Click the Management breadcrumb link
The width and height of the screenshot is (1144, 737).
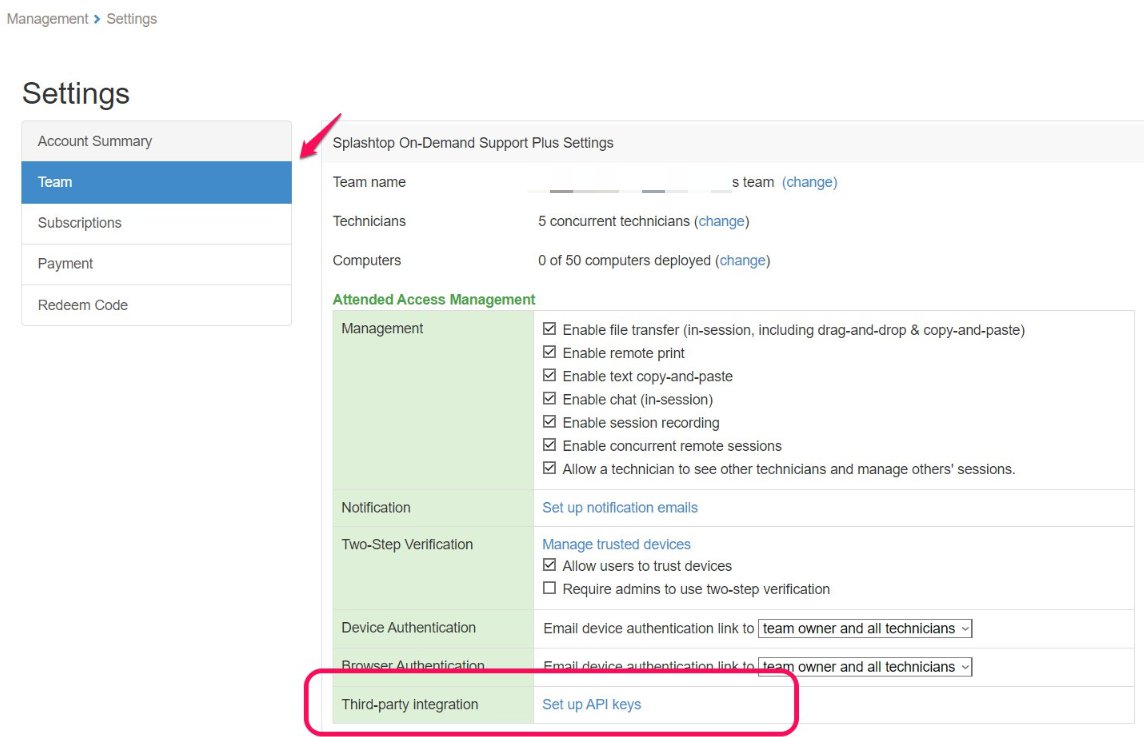coord(47,19)
